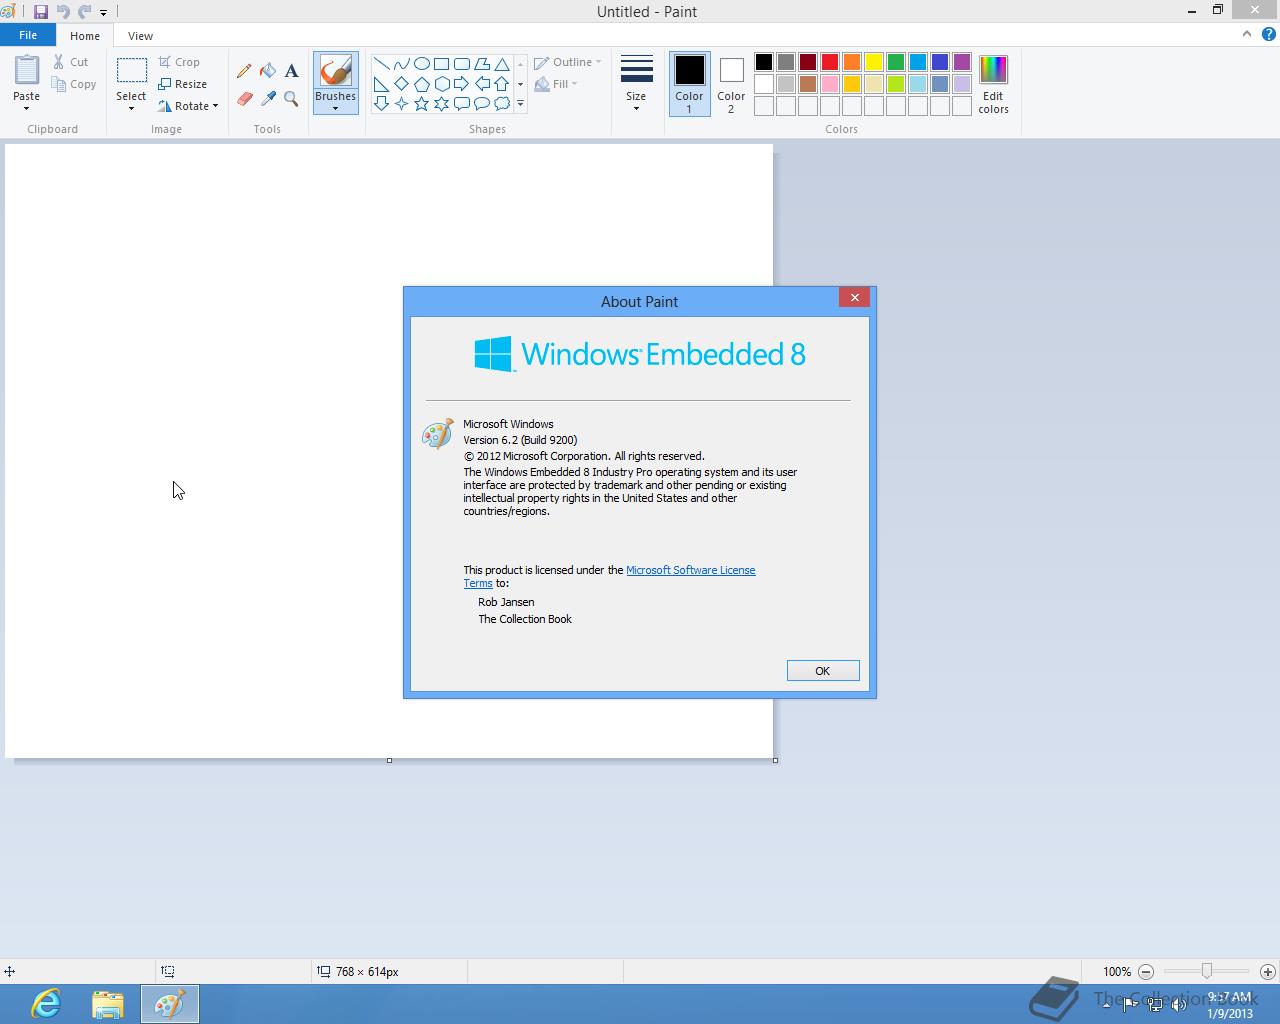The image size is (1280, 1024).
Task: Choose the Five-point star shape
Action: 421,103
